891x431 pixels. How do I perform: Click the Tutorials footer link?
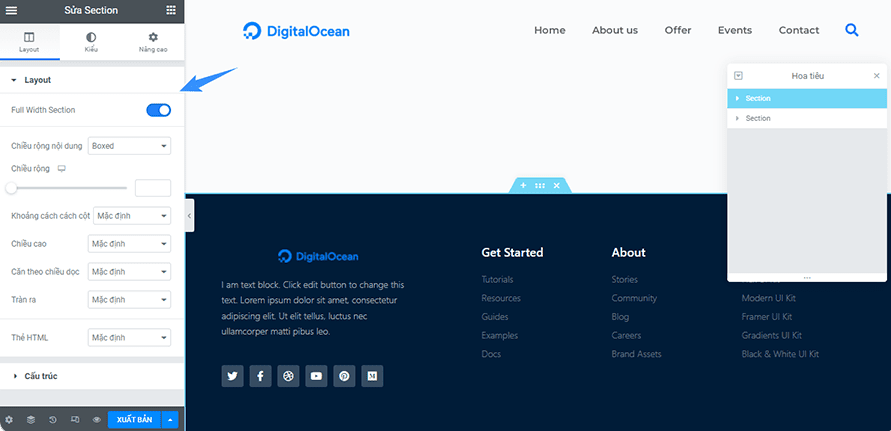[x=497, y=279]
